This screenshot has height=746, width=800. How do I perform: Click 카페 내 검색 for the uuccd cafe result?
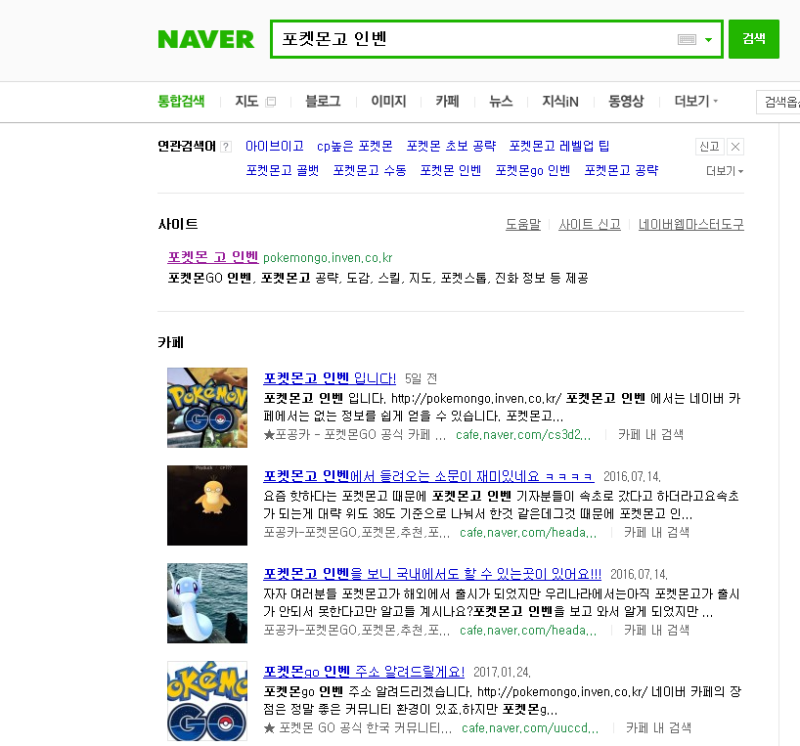click(659, 728)
